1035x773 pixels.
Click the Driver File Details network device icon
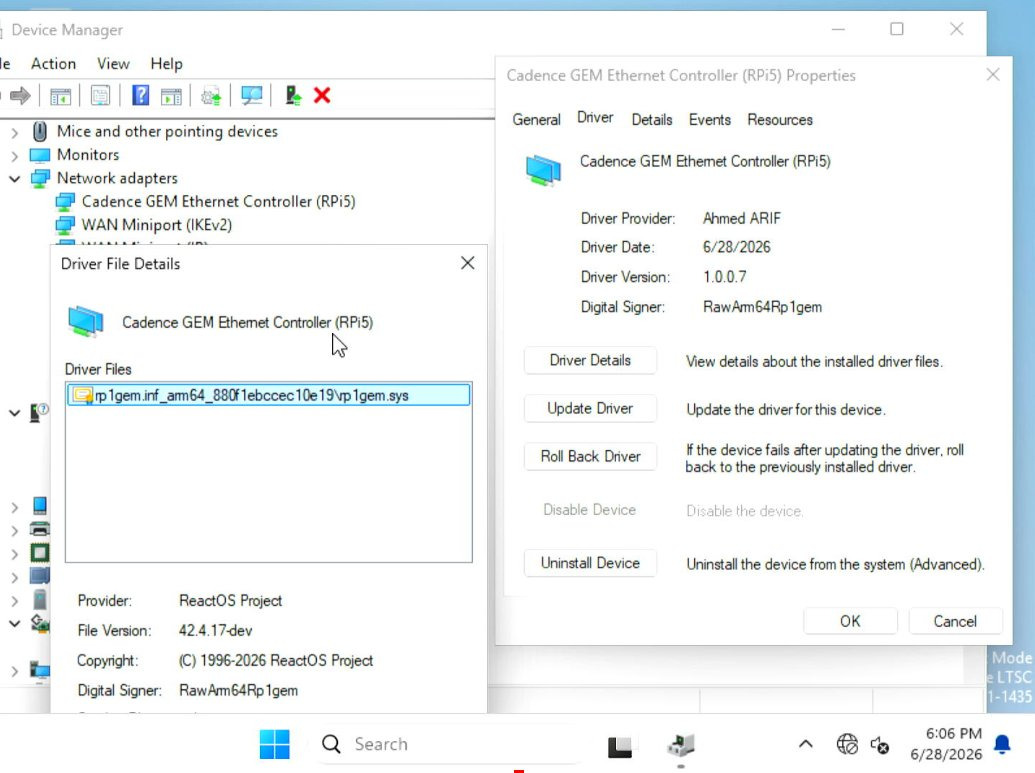pos(86,321)
